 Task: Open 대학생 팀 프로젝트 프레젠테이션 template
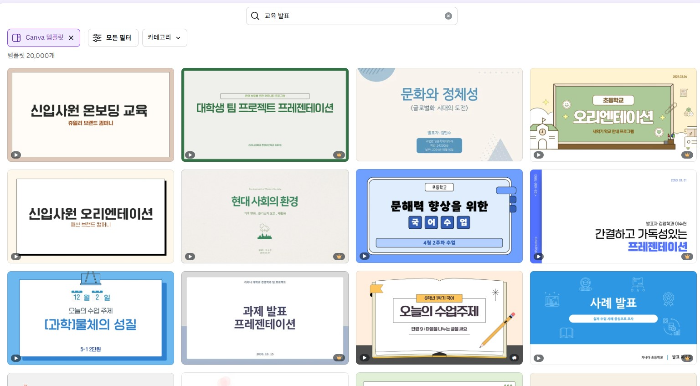(x=265, y=115)
